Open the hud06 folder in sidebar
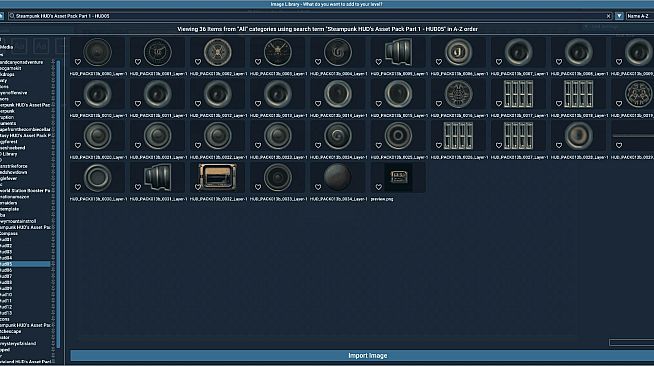This screenshot has width=654, height=366. 6,270
